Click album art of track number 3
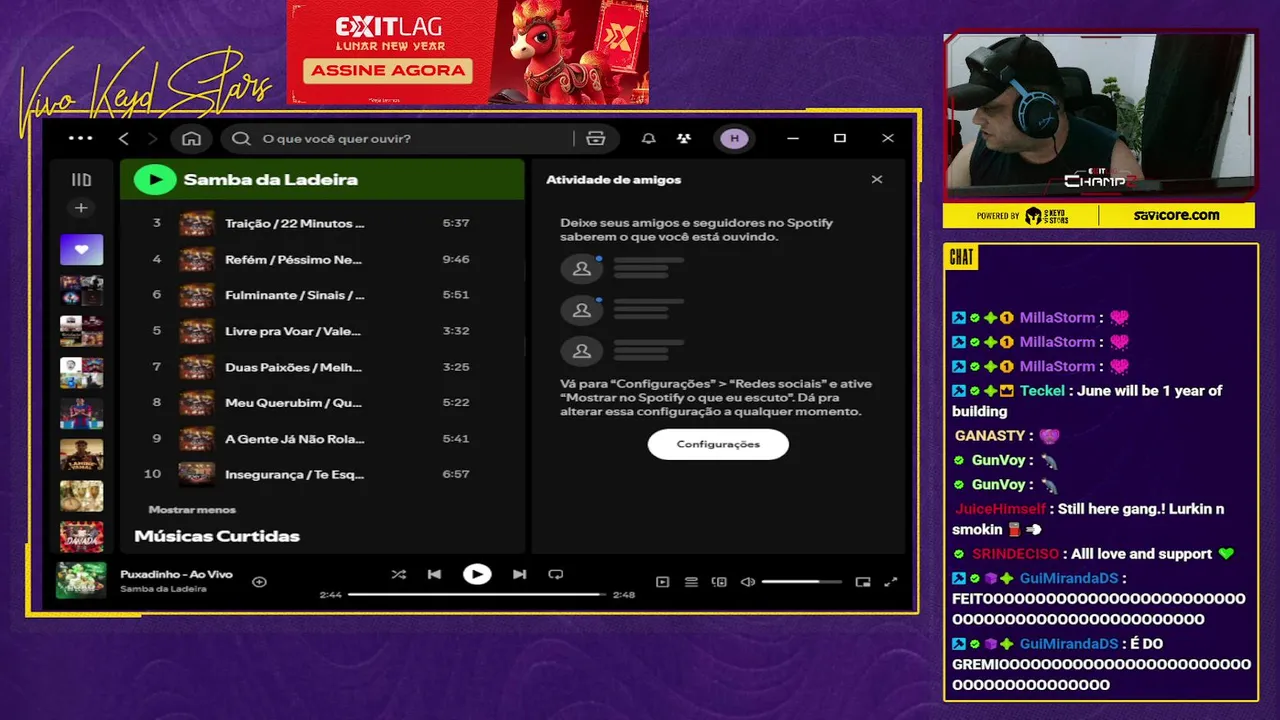The height and width of the screenshot is (720, 1280). click(196, 223)
